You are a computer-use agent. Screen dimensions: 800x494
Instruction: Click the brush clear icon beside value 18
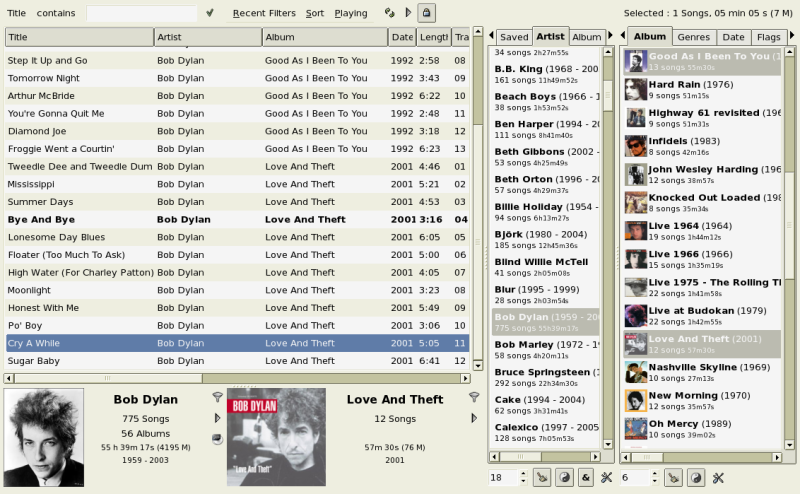click(542, 478)
